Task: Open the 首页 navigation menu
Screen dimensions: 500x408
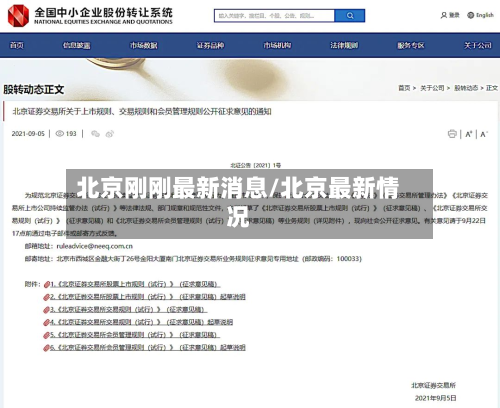Action: tap(17, 45)
